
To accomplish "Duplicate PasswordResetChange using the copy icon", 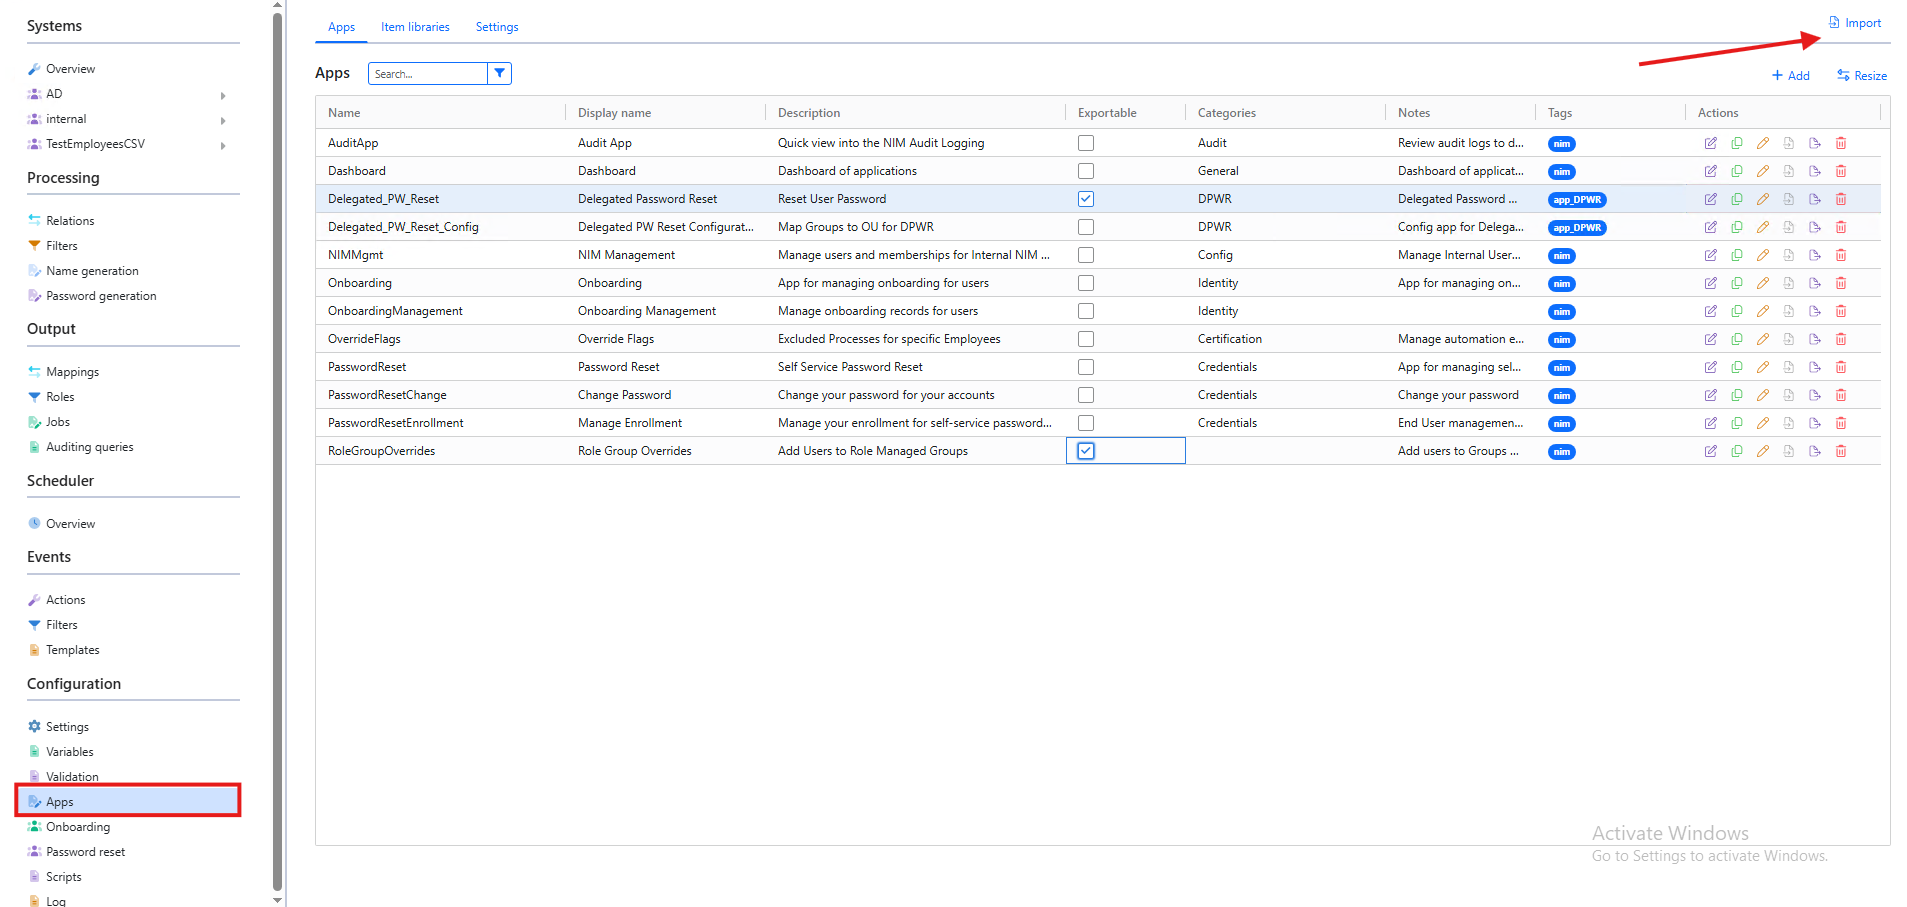I will pos(1736,395).
